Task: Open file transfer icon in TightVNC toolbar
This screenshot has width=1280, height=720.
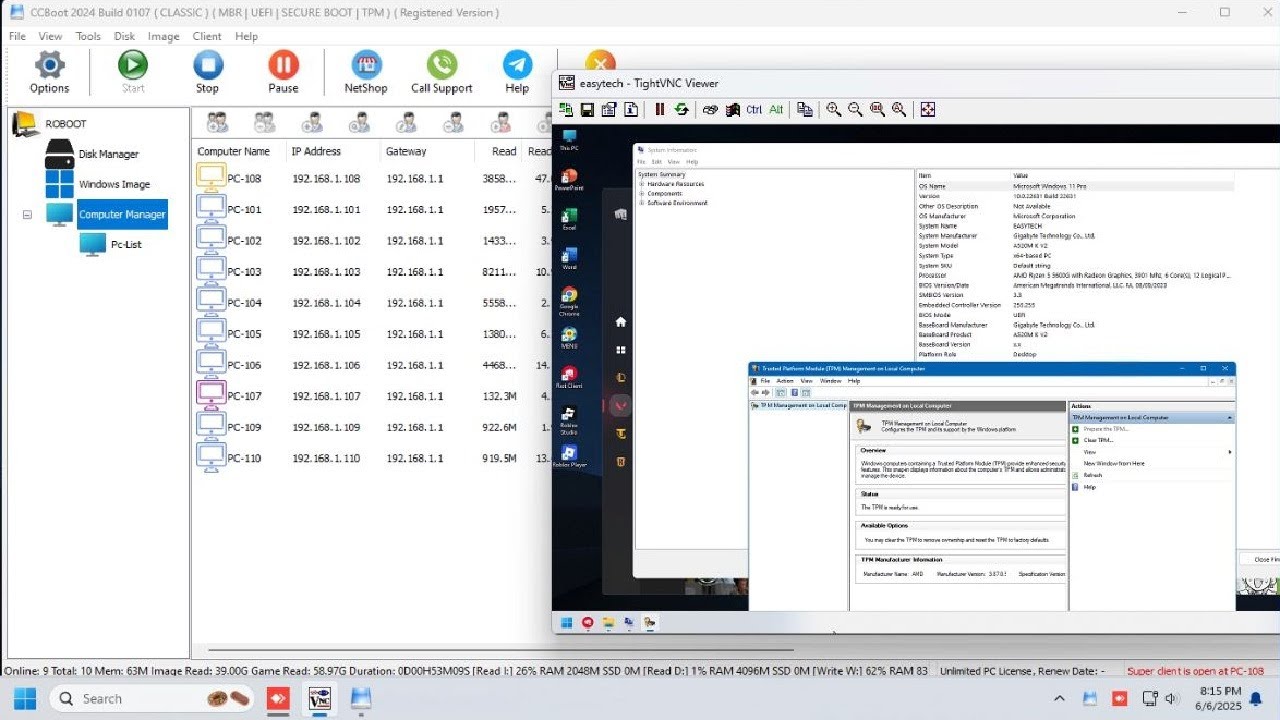Action: [805, 109]
